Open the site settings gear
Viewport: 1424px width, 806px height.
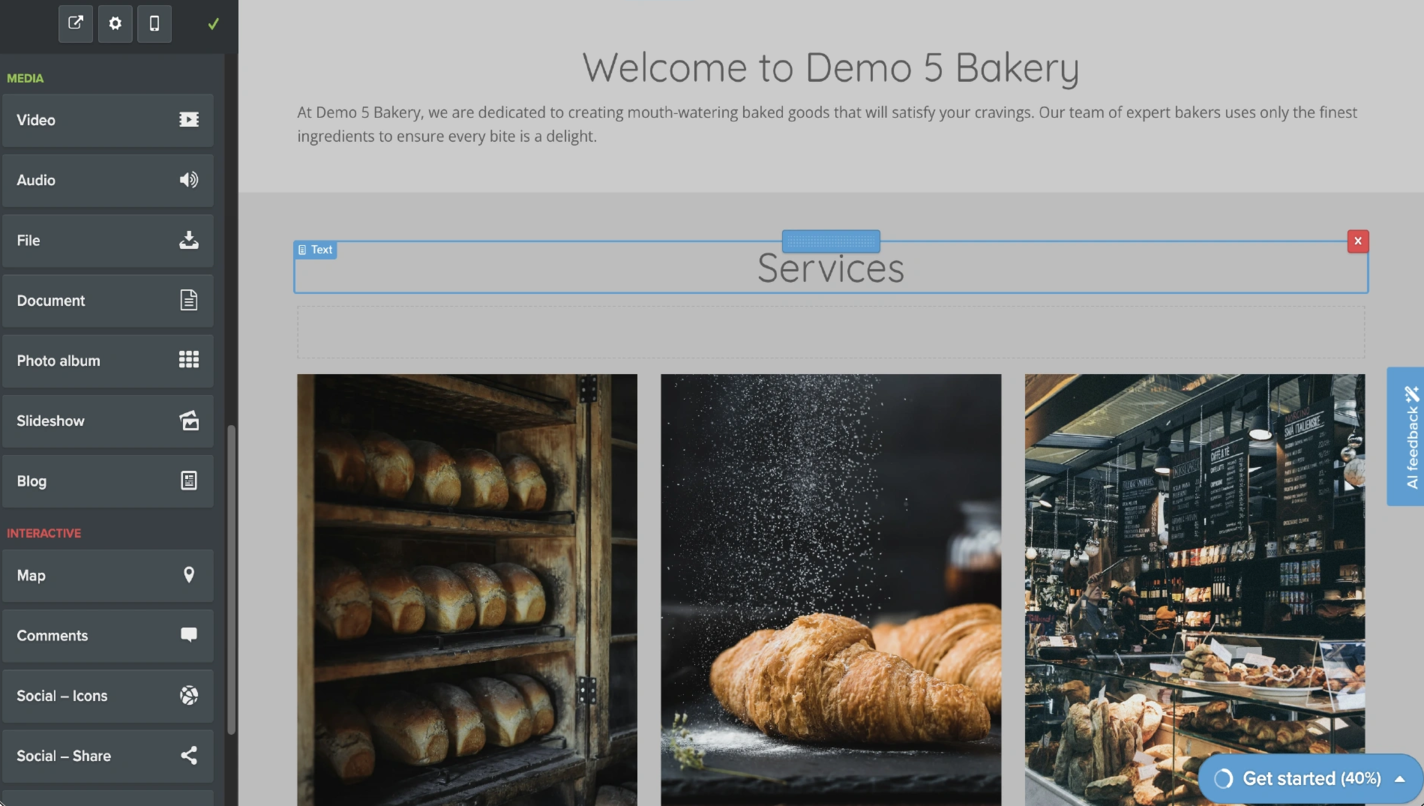tap(115, 24)
